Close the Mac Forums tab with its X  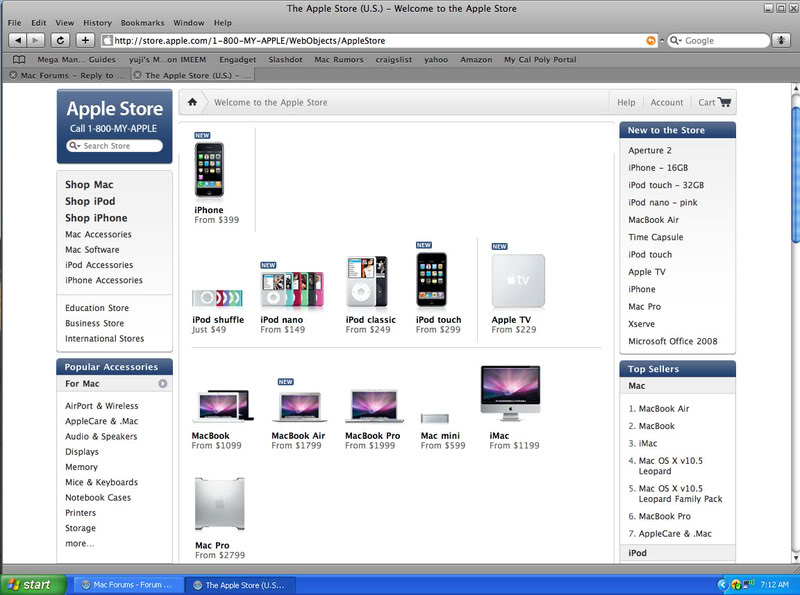[x=13, y=75]
